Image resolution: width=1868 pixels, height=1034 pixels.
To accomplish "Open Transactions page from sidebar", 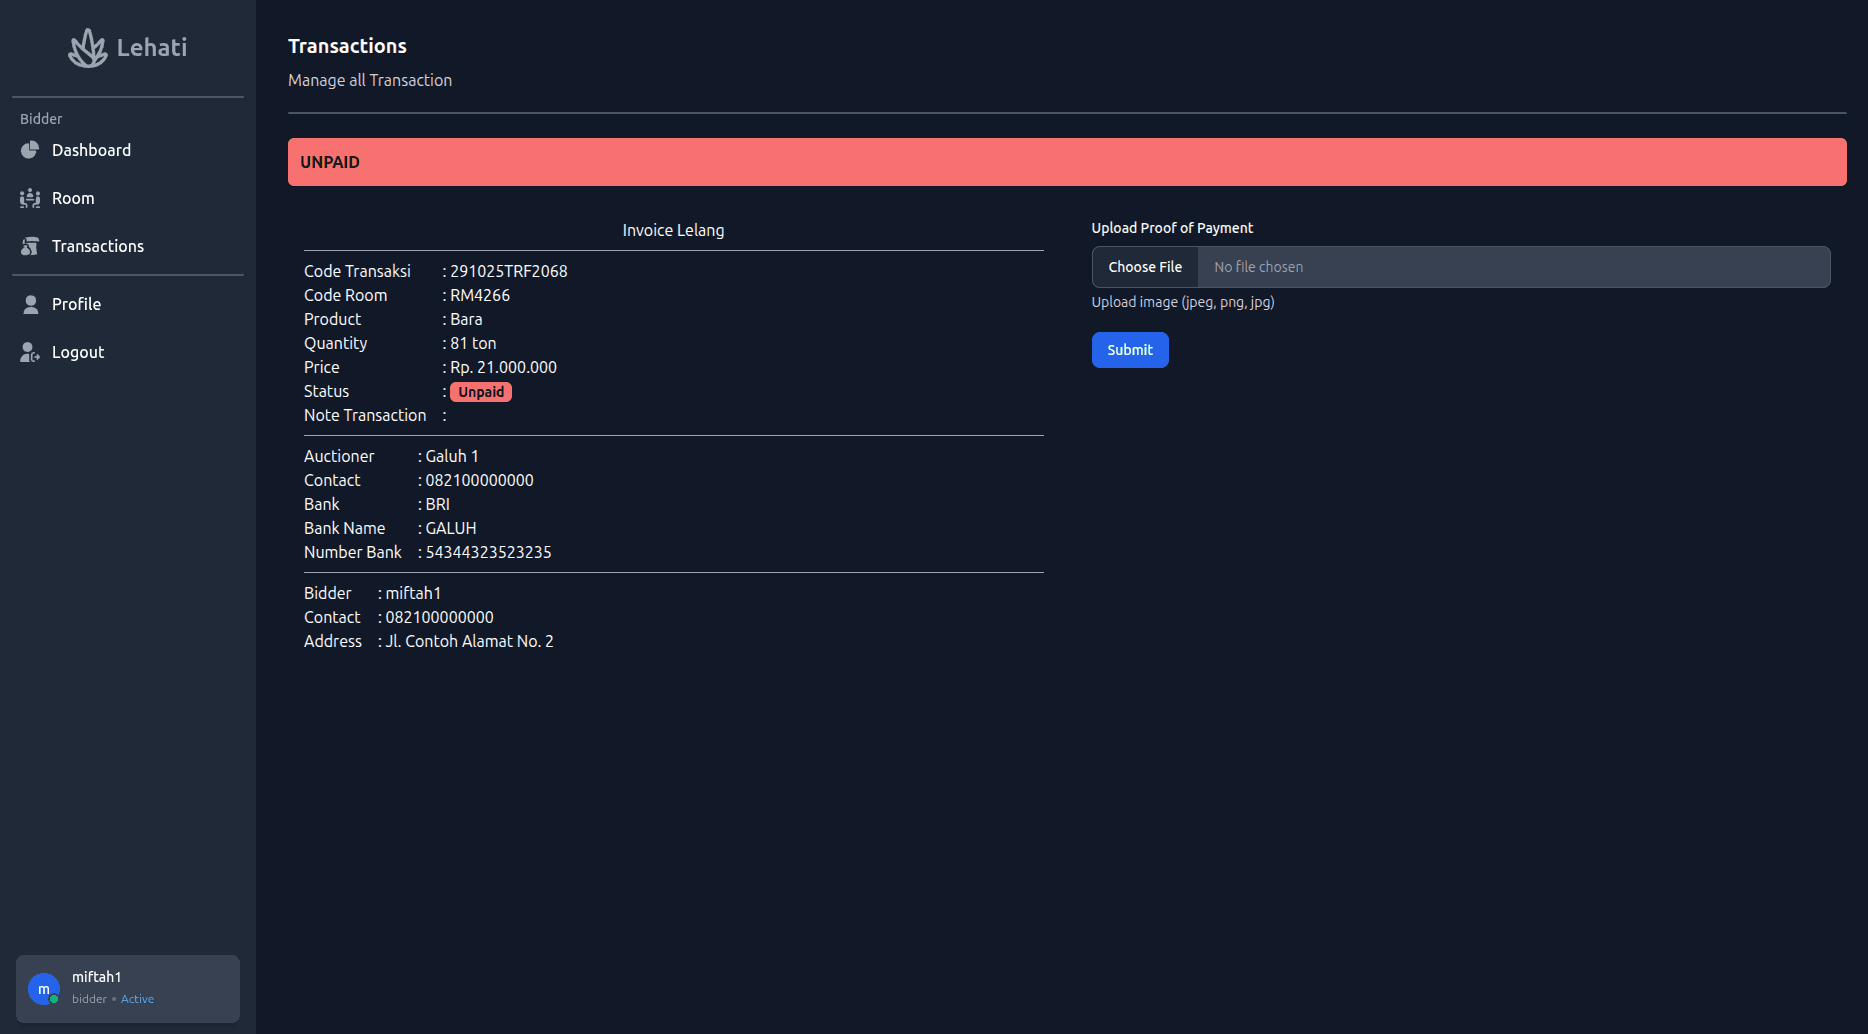I will [98, 246].
